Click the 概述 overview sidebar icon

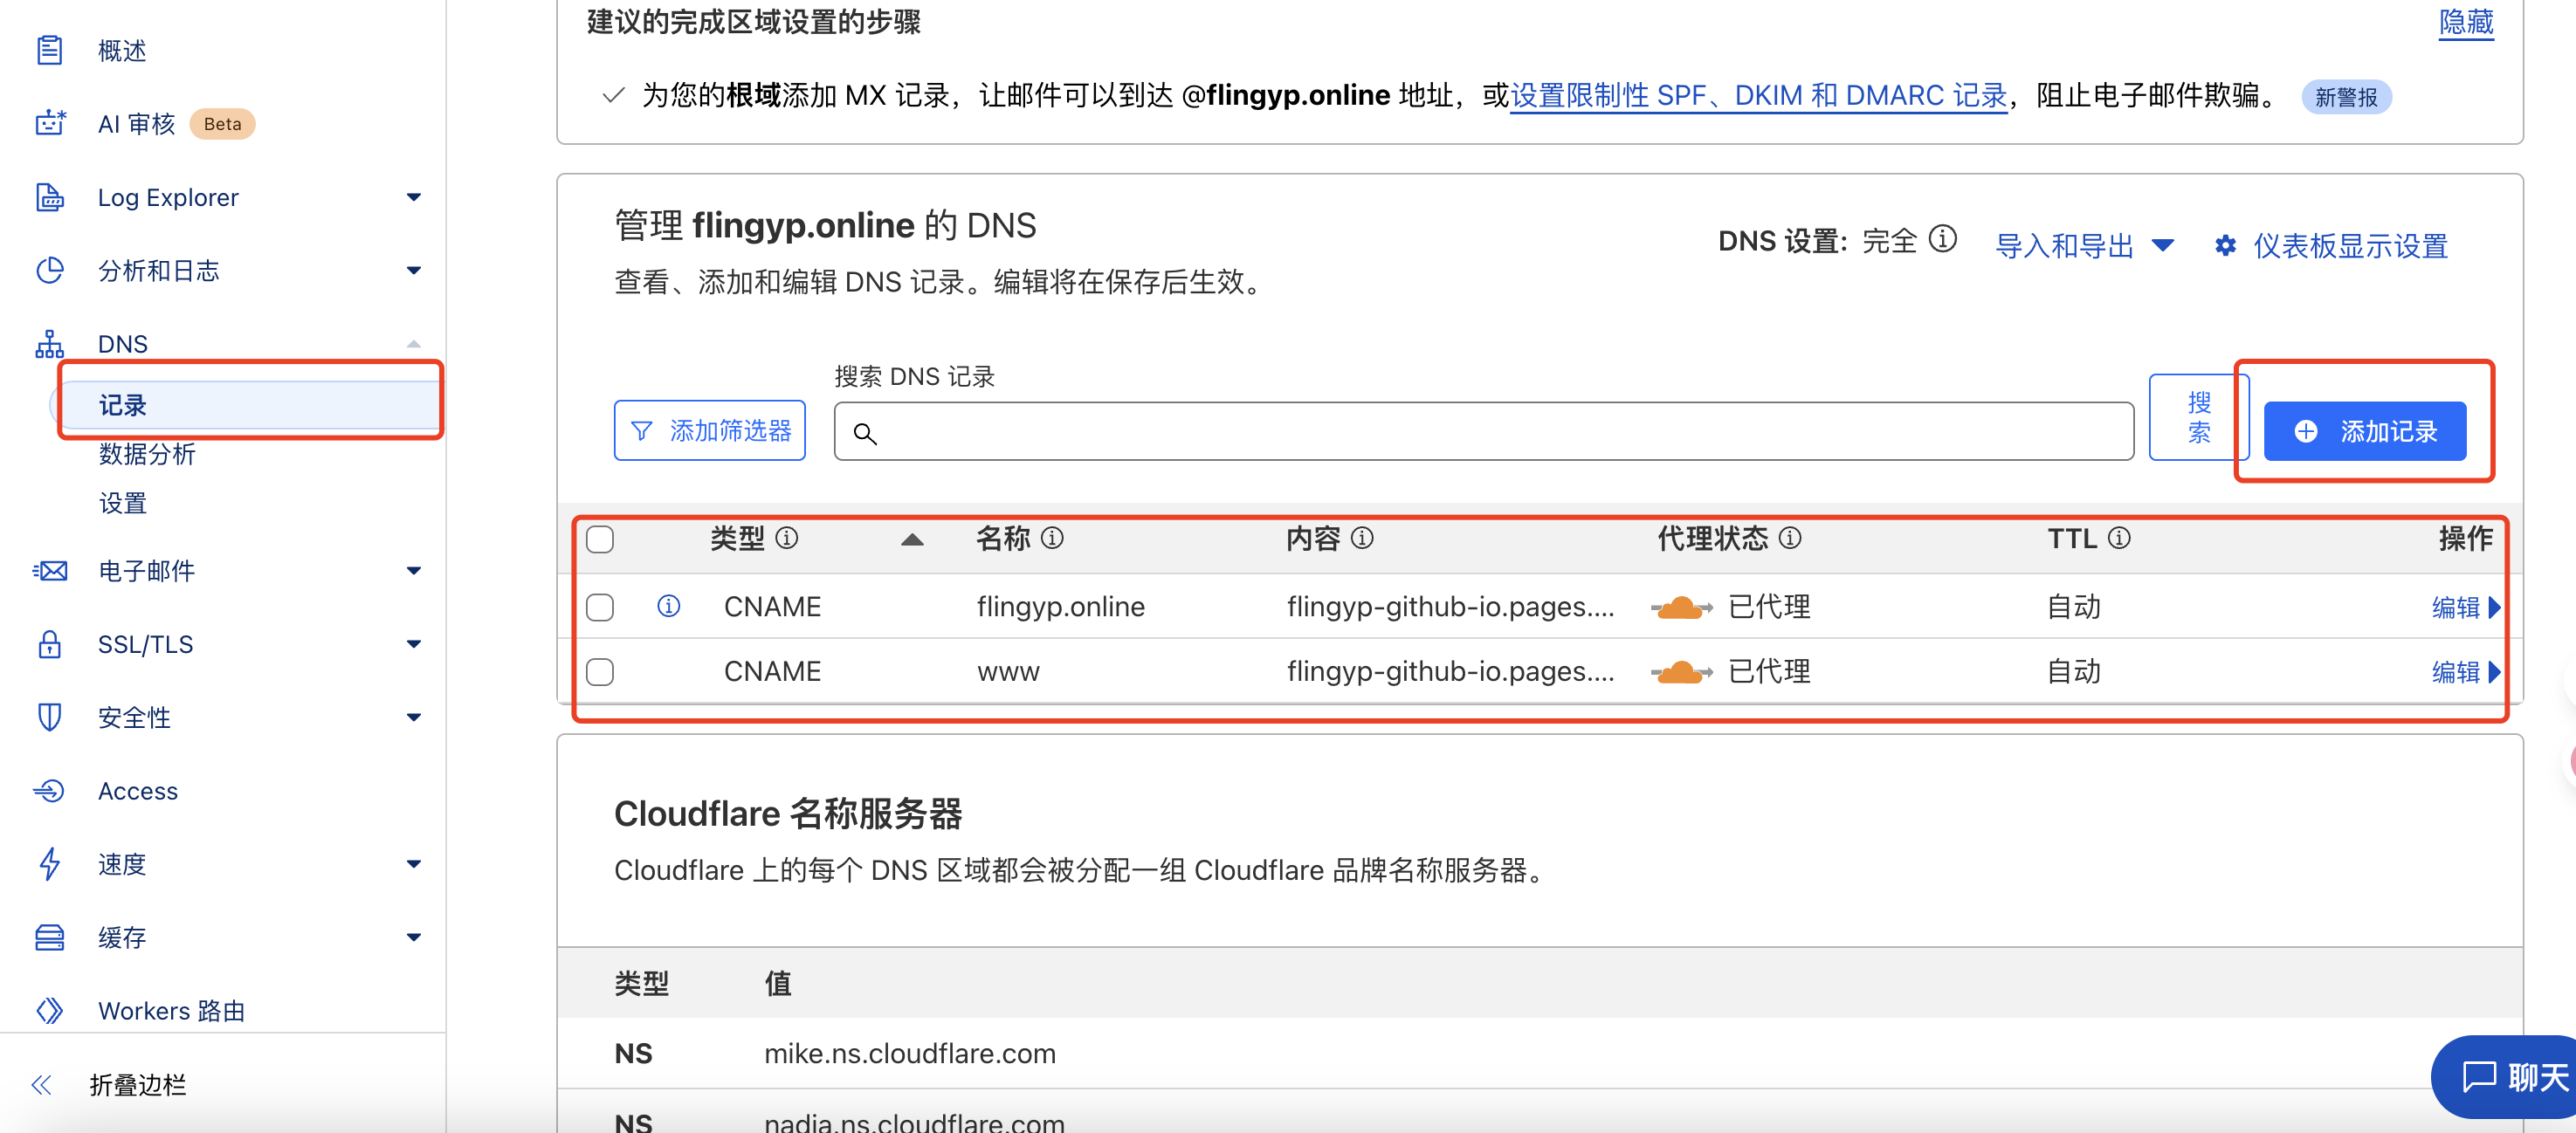(x=49, y=50)
